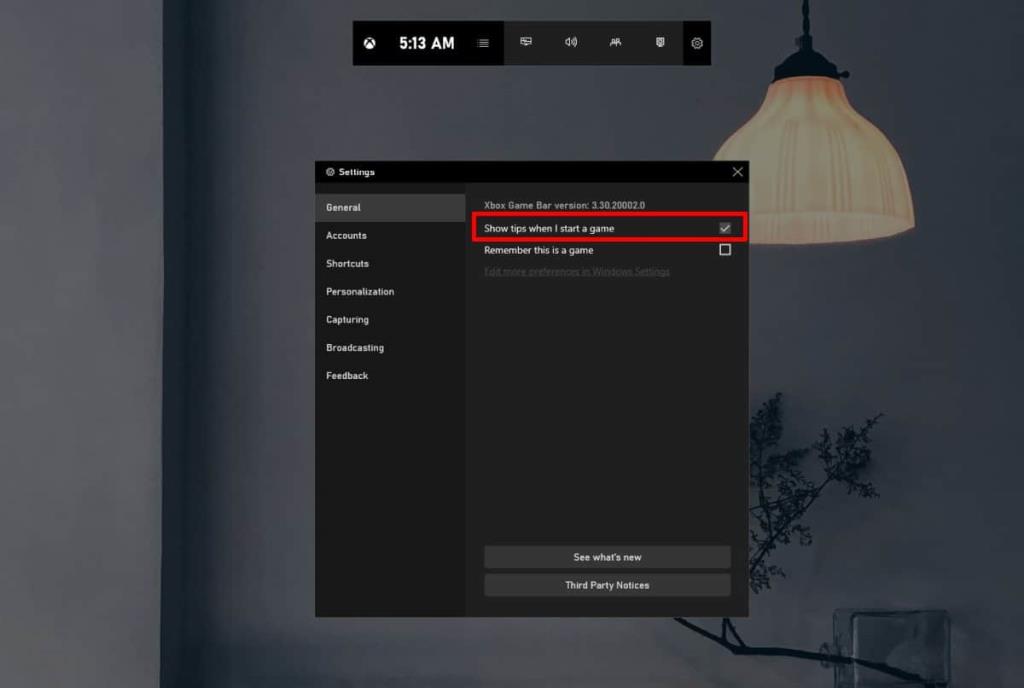Follow 'Edit more preferences in Windows Settings' link
This screenshot has width=1024, height=688.
(x=577, y=271)
